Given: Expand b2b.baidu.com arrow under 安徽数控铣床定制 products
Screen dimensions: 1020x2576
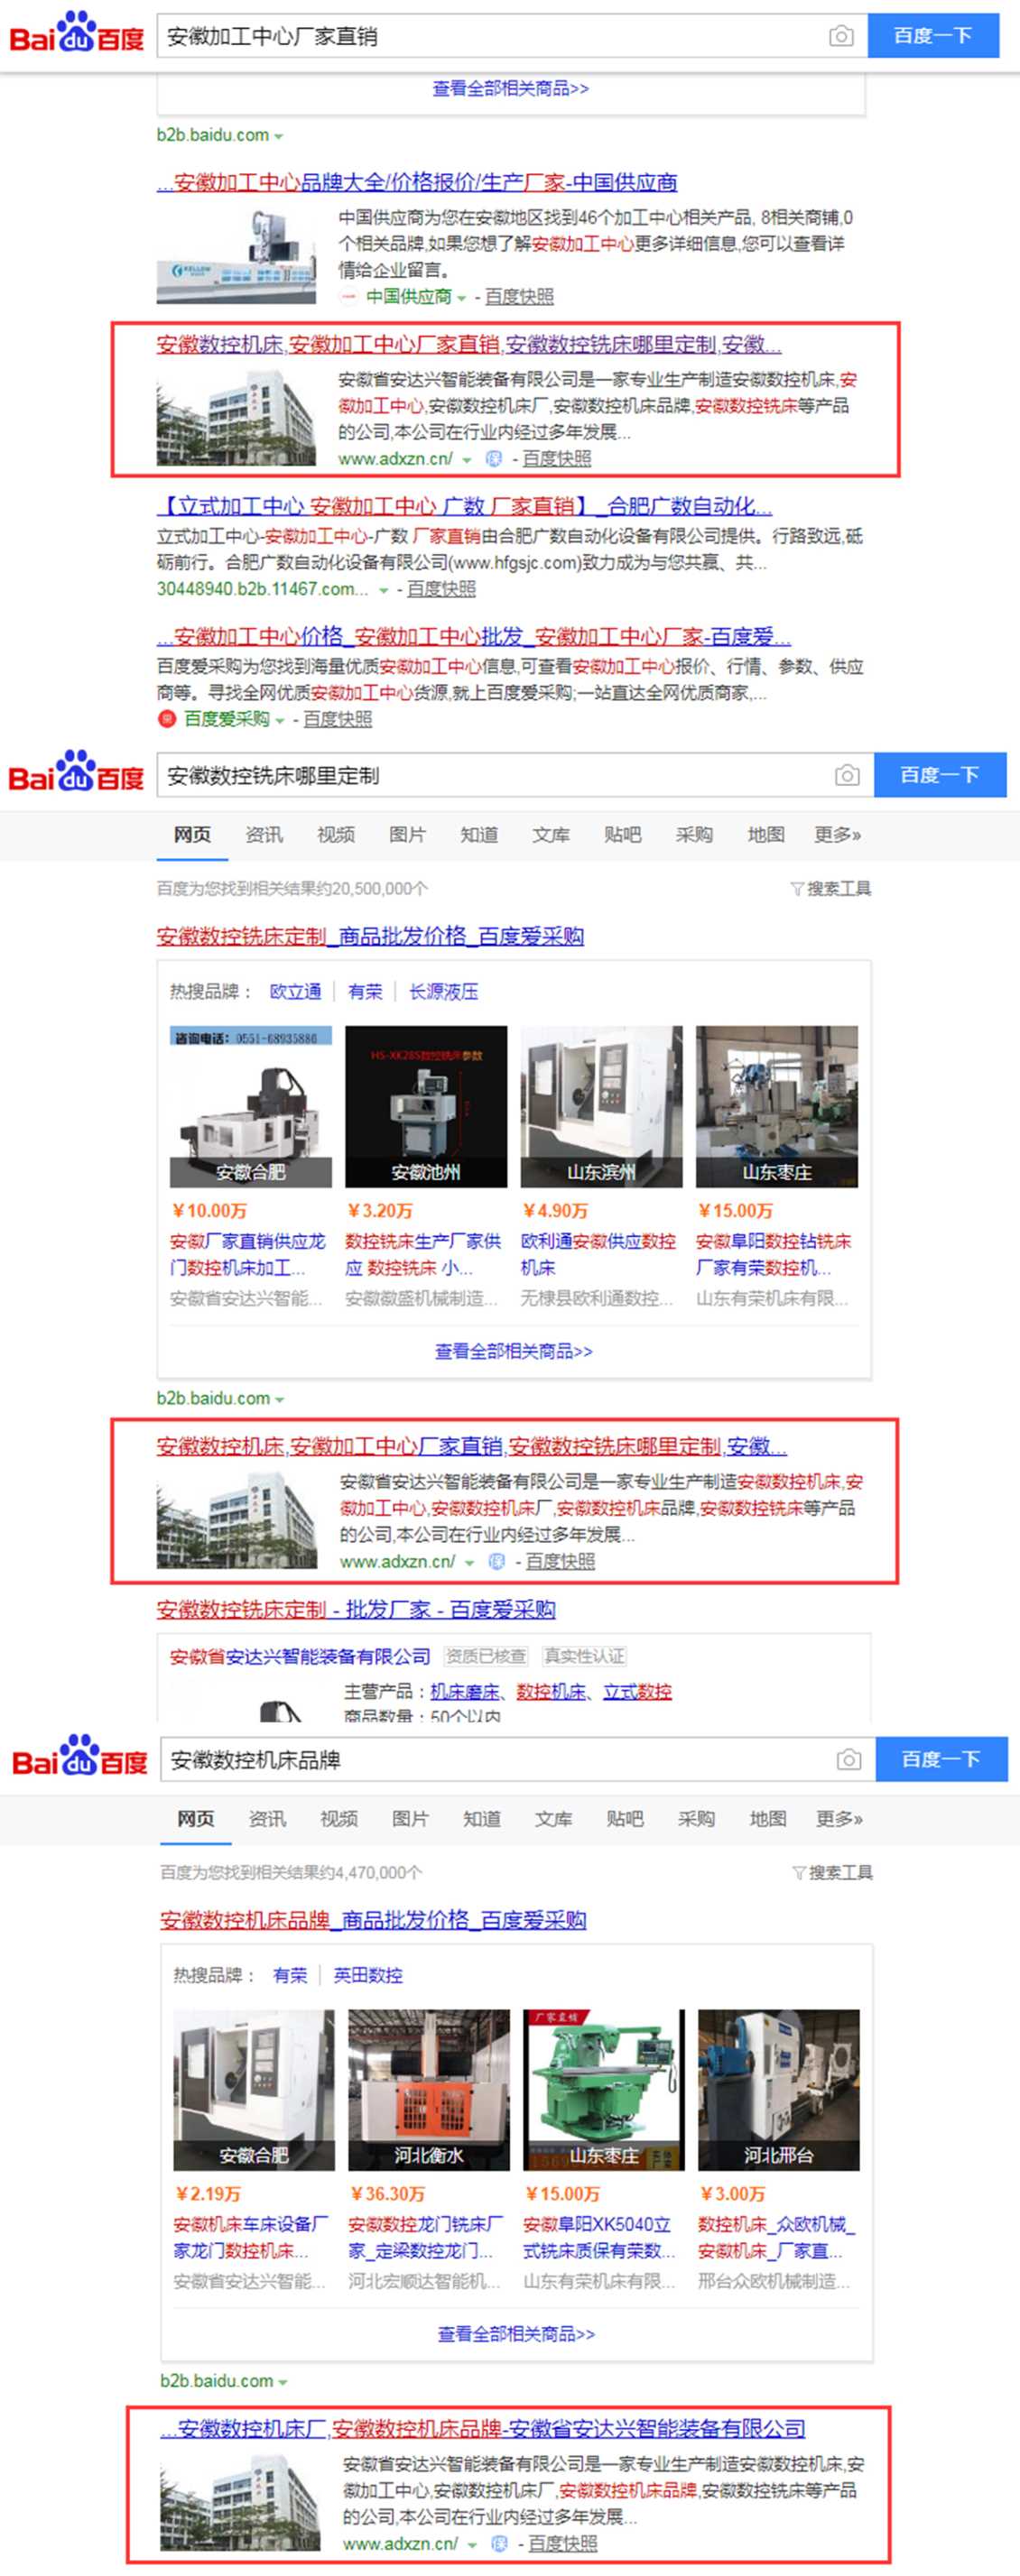Looking at the screenshot, I should point(279,1399).
